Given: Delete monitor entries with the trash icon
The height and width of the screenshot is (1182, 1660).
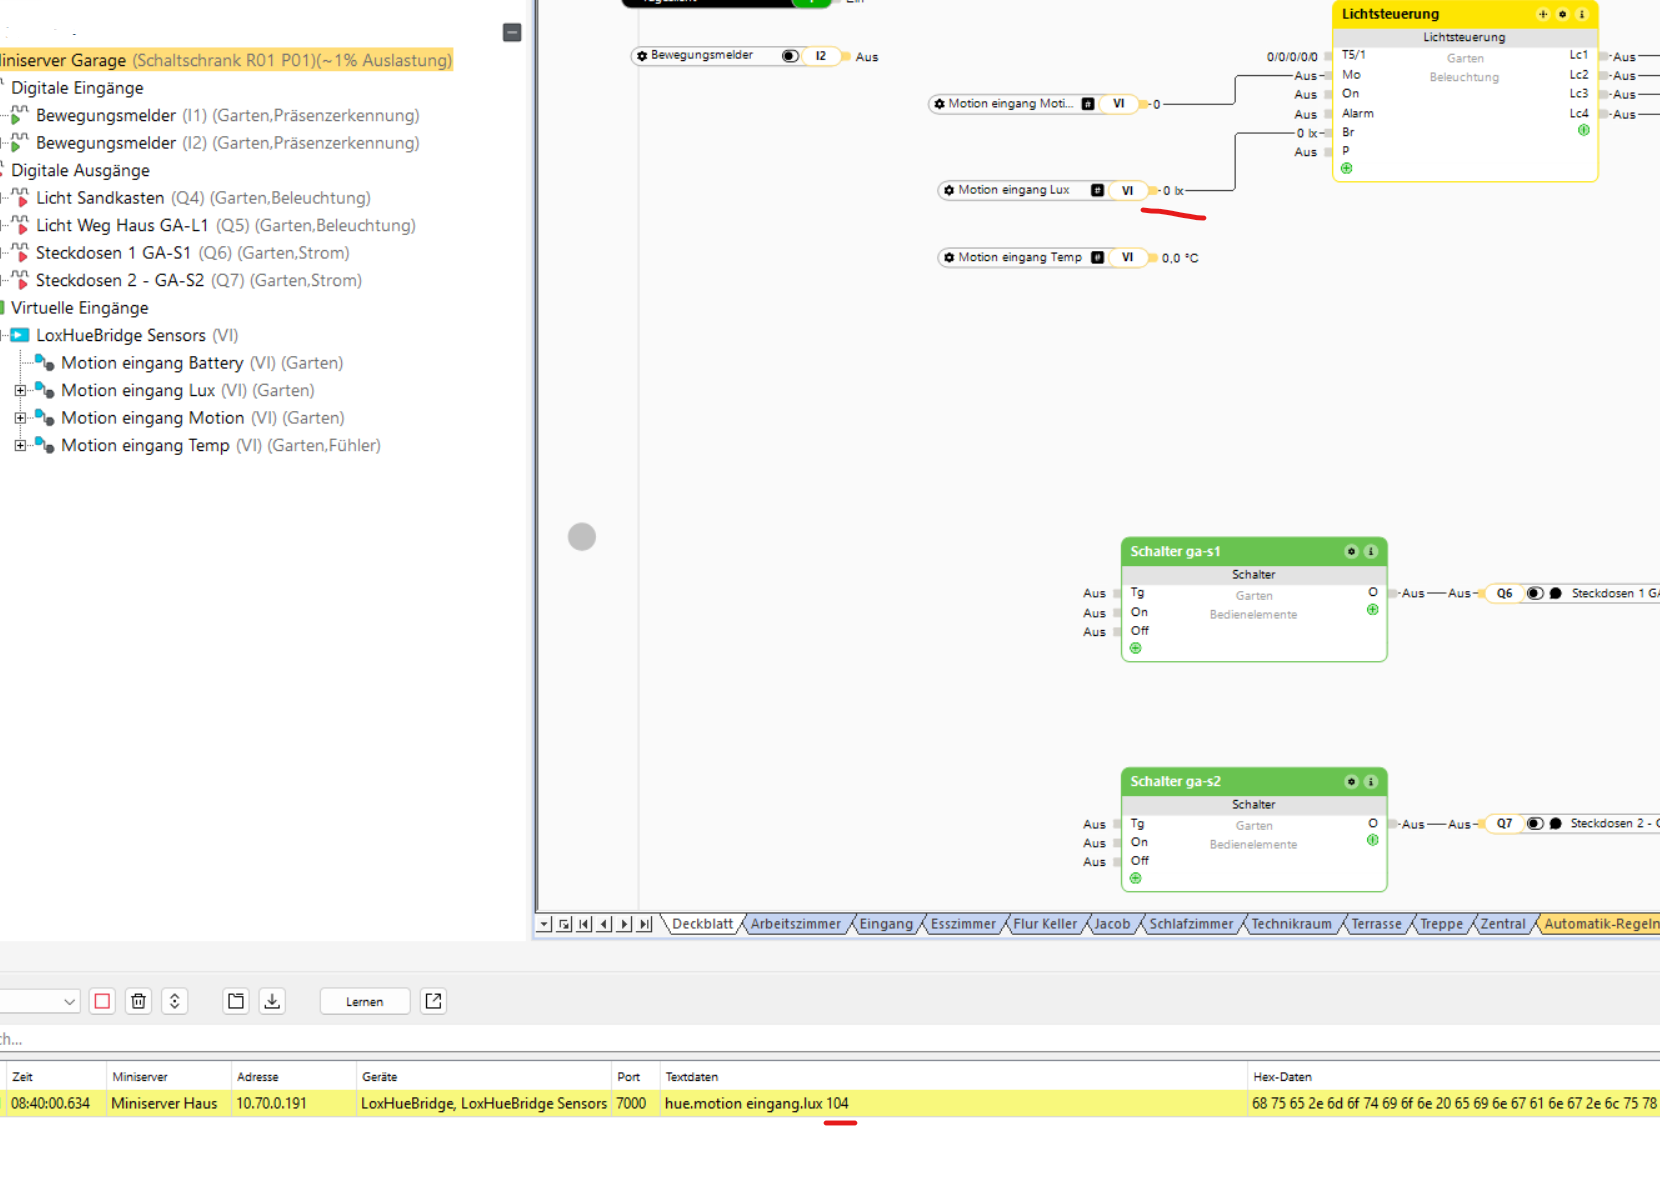Looking at the screenshot, I should pos(139,1001).
